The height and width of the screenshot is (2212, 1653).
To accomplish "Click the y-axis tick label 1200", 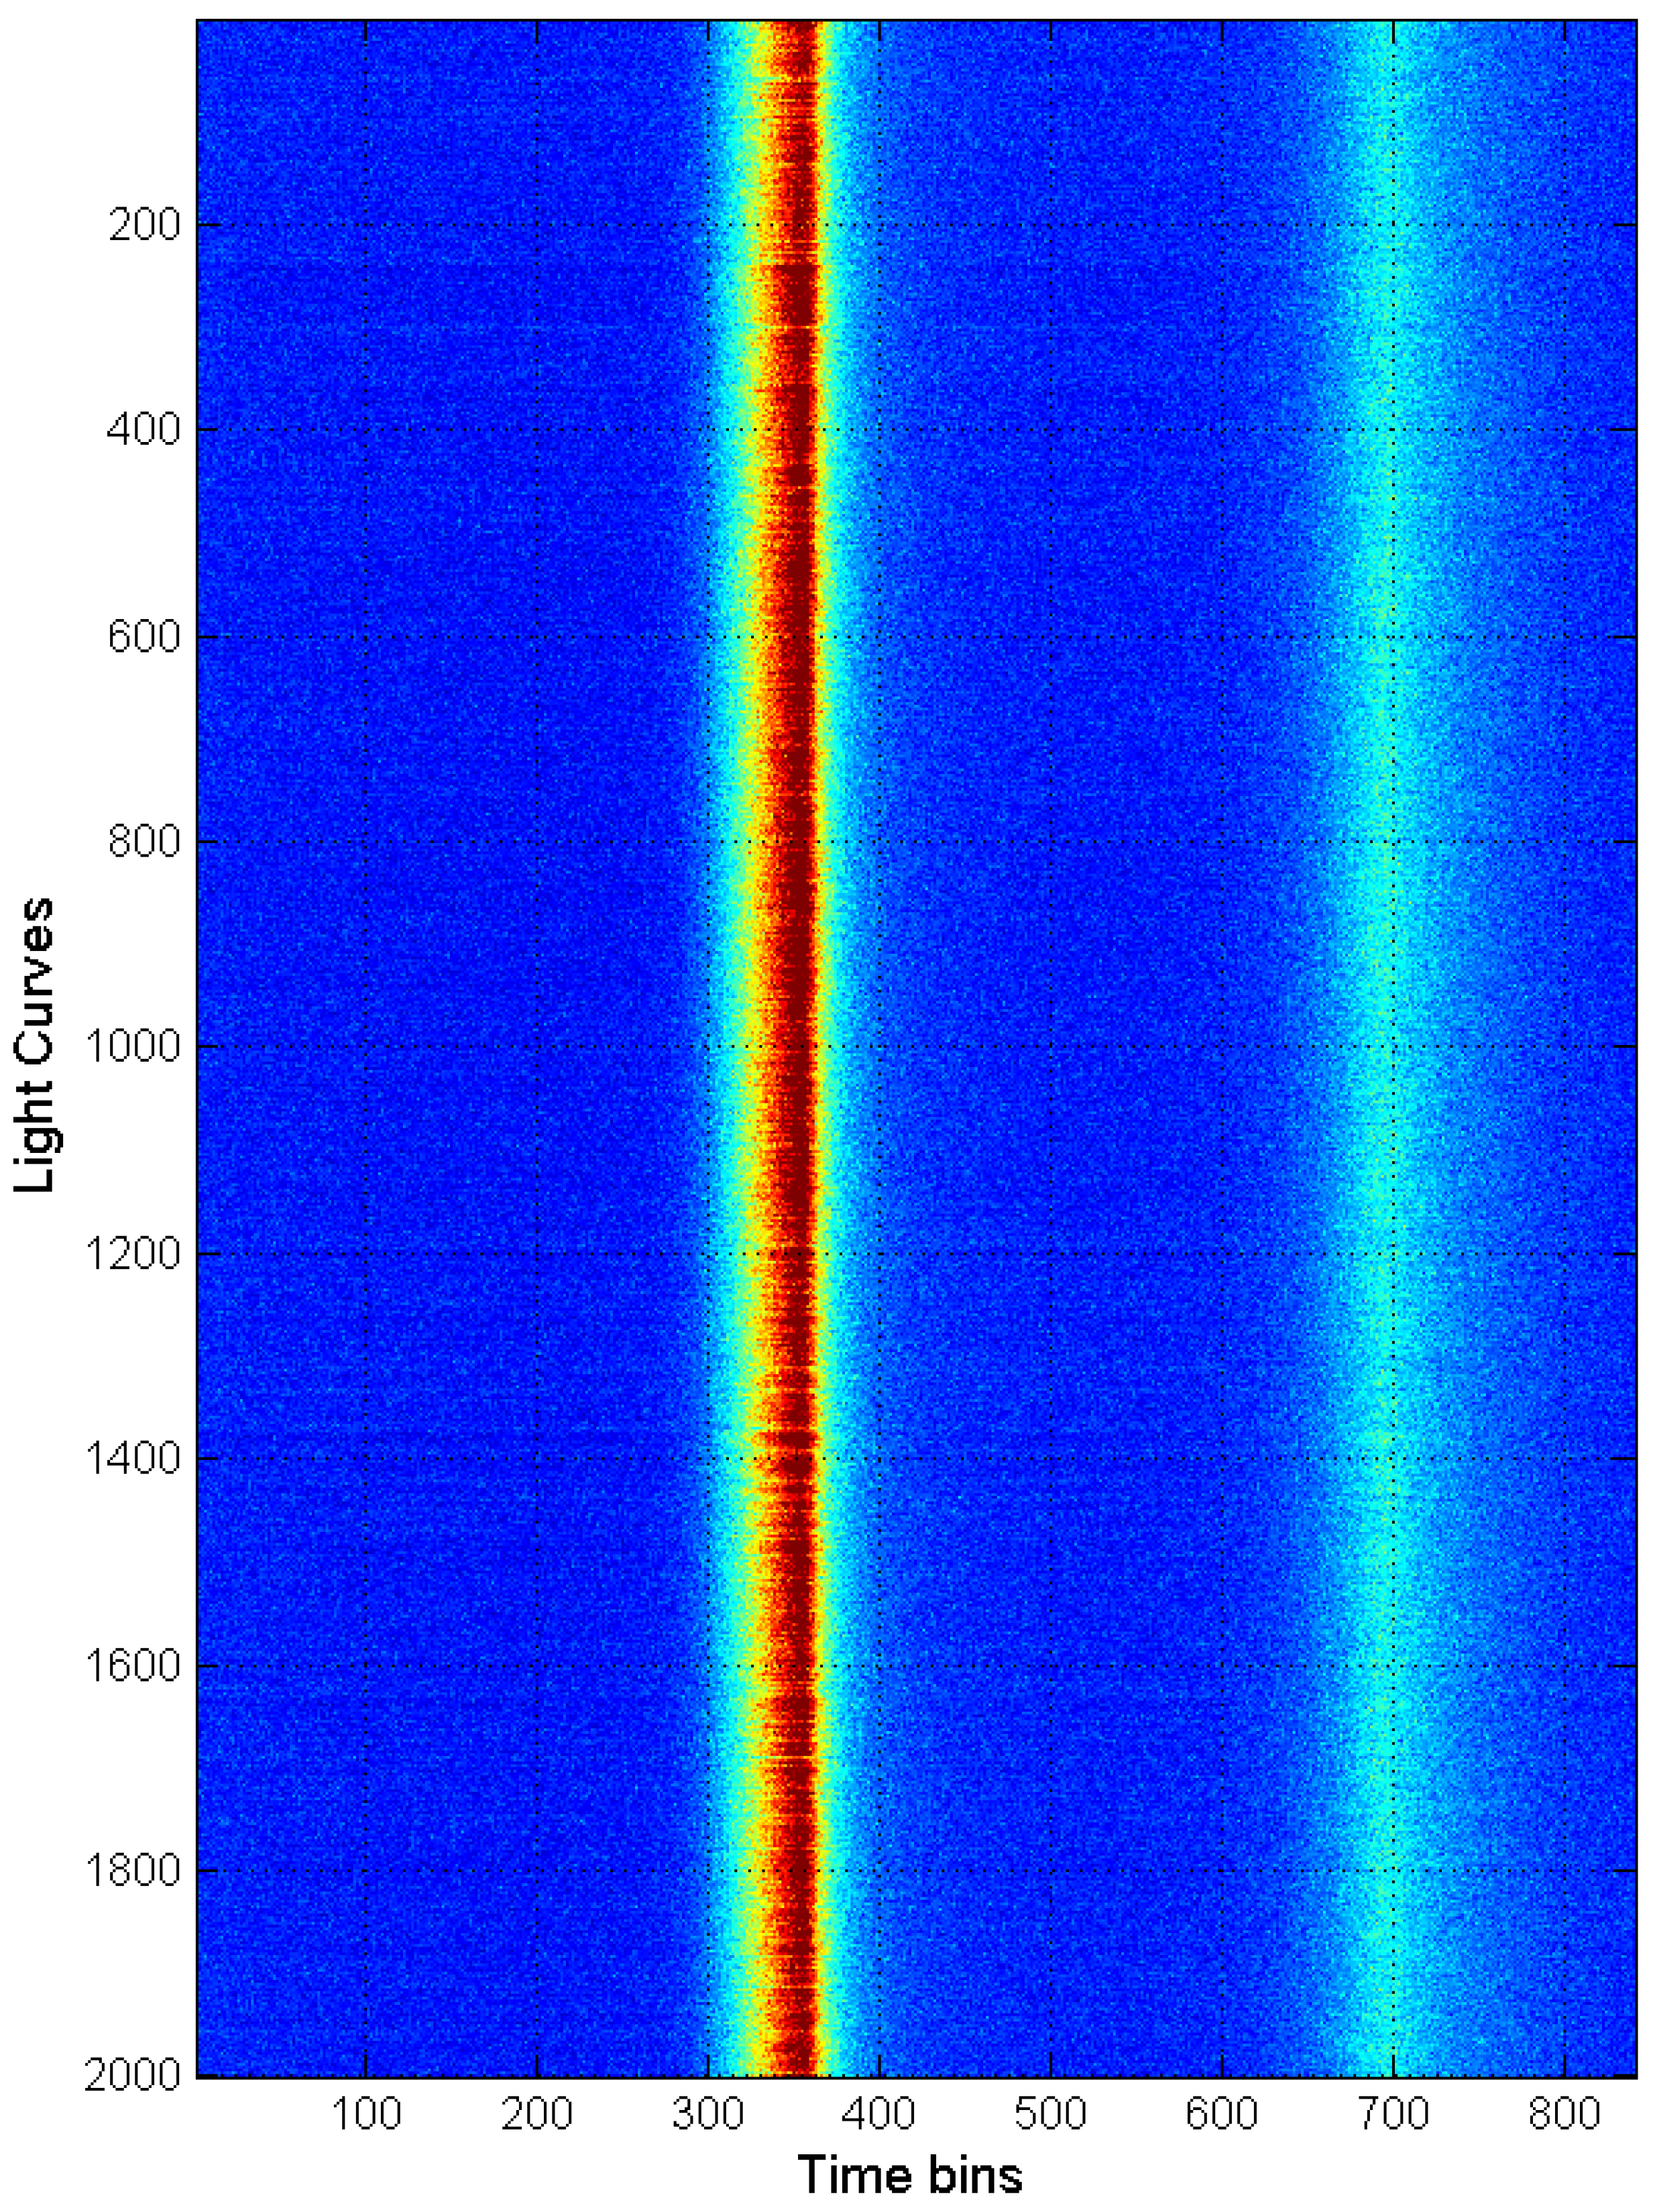I will coord(133,1254).
